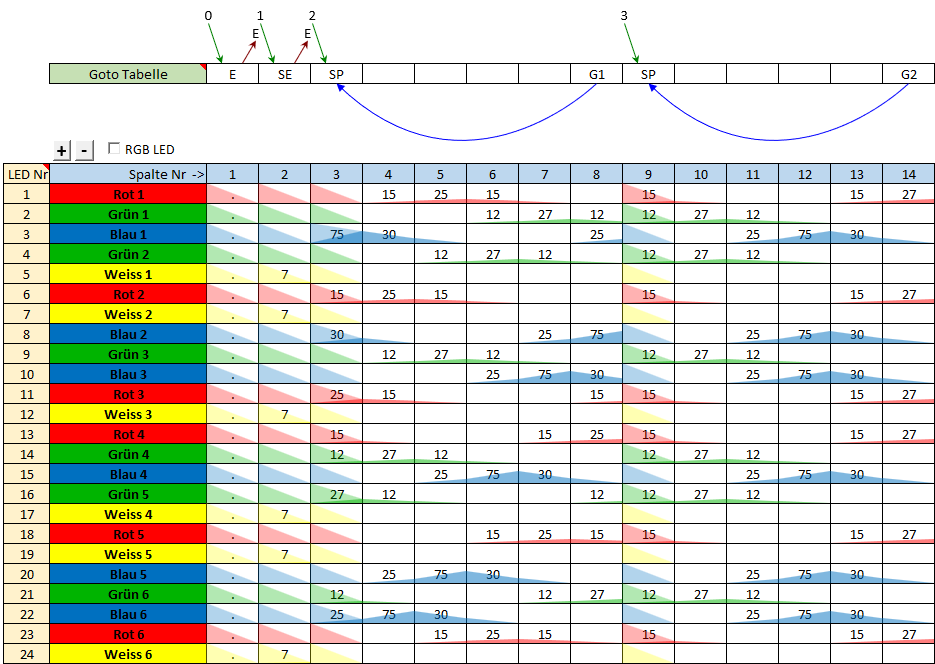This screenshot has width=935, height=664.
Task: Click the minus button above the table
Action: pos(85,150)
